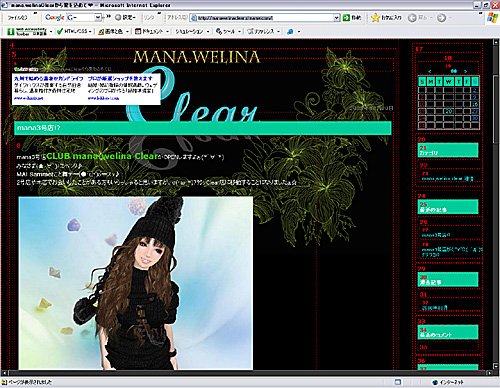Viewport: 500px width, 388px height.
Task: Click the Internet Explorer icon on accessibility toolbar
Action: tap(290, 31)
